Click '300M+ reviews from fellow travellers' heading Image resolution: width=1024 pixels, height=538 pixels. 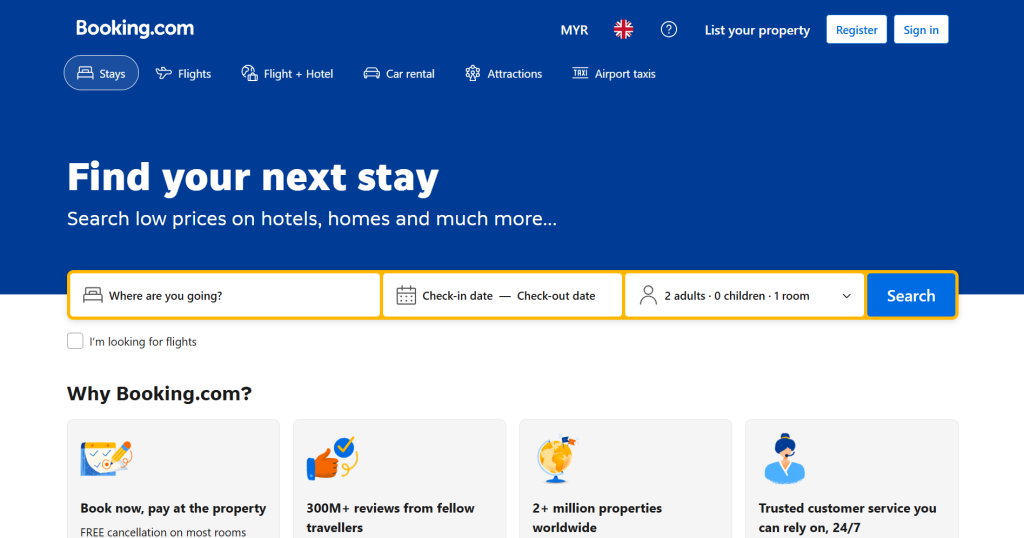coord(391,518)
